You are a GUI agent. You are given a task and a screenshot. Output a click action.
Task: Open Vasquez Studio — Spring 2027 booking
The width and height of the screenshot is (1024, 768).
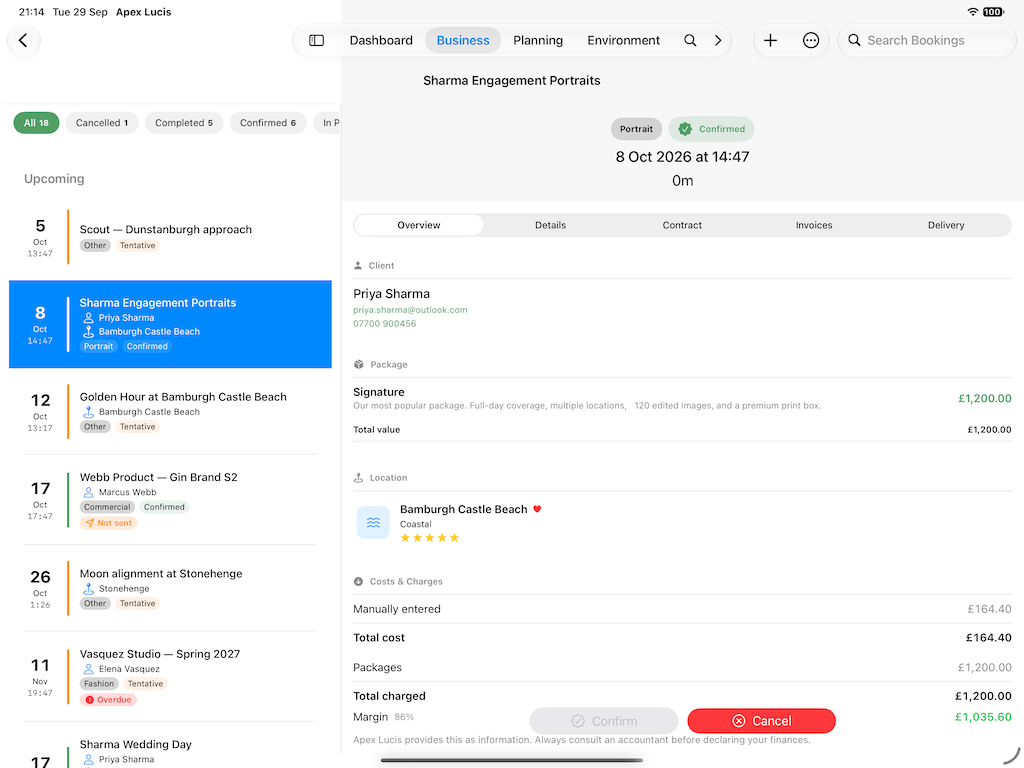(x=170, y=676)
